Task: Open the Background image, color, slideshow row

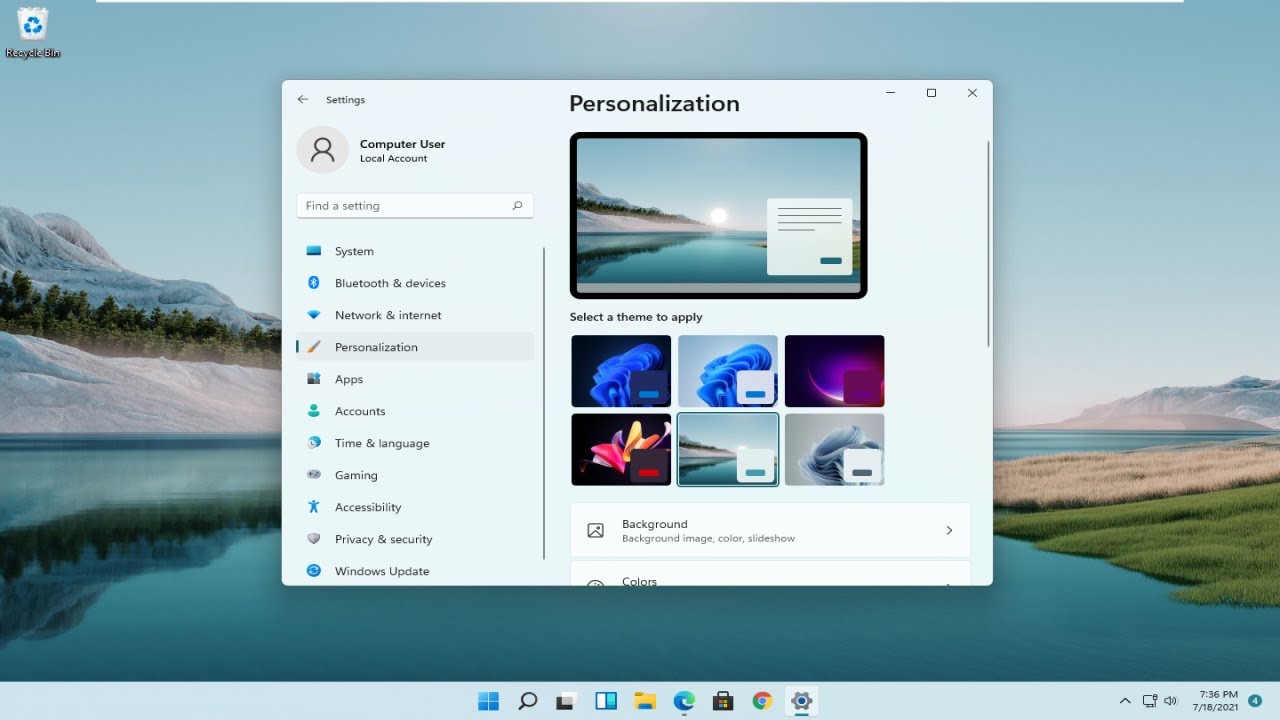Action: tap(770, 530)
